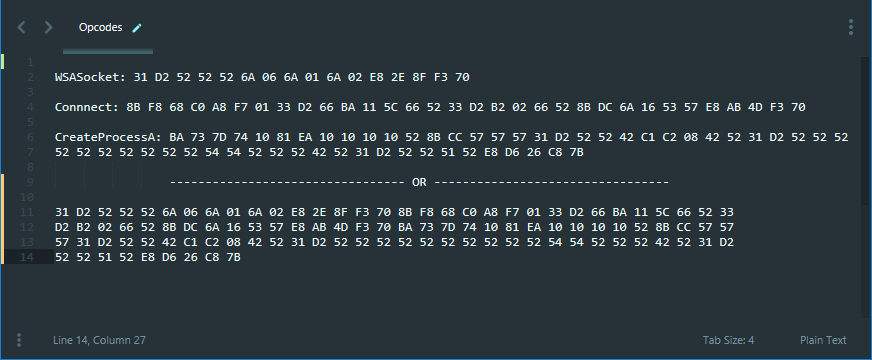Open the Plain Text syntax selector
872x360 pixels.
[823, 340]
